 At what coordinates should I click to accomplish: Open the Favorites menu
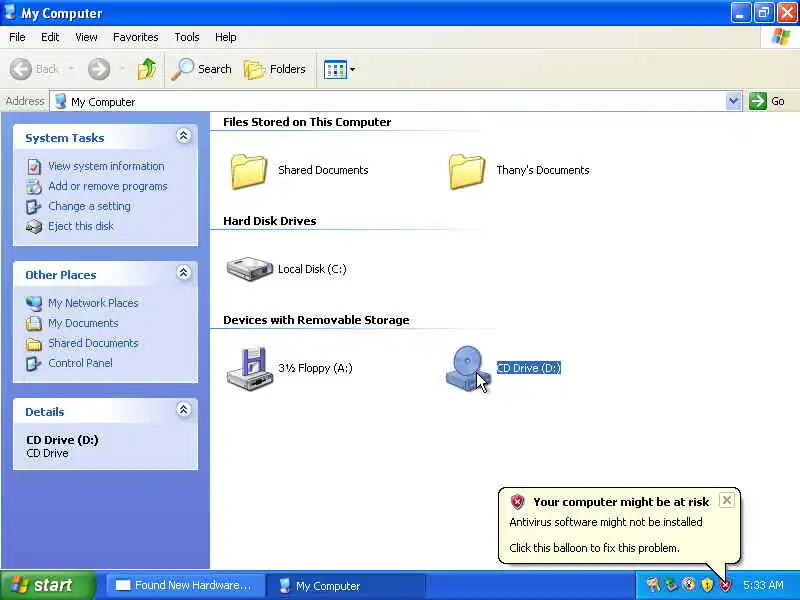tap(136, 37)
